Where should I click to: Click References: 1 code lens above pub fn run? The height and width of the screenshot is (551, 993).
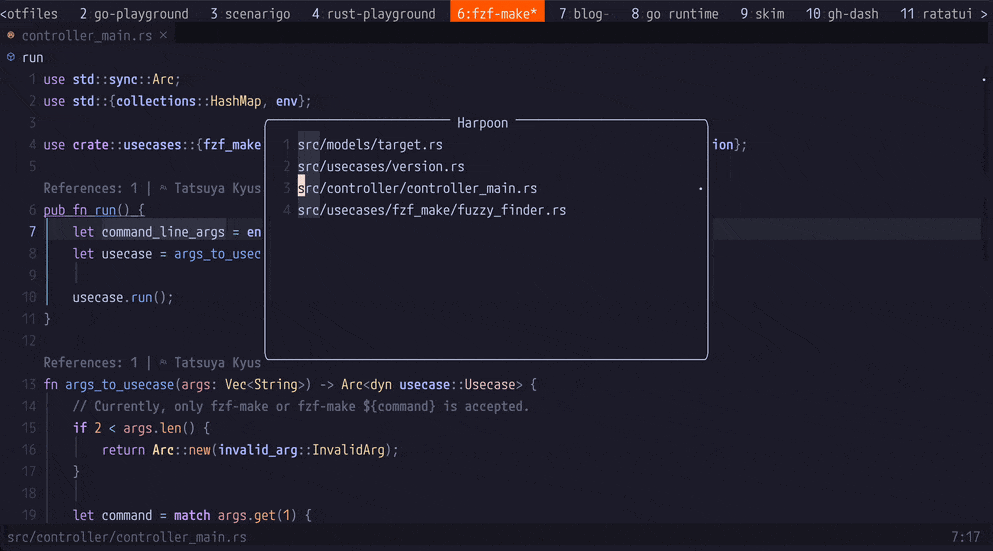(90, 188)
